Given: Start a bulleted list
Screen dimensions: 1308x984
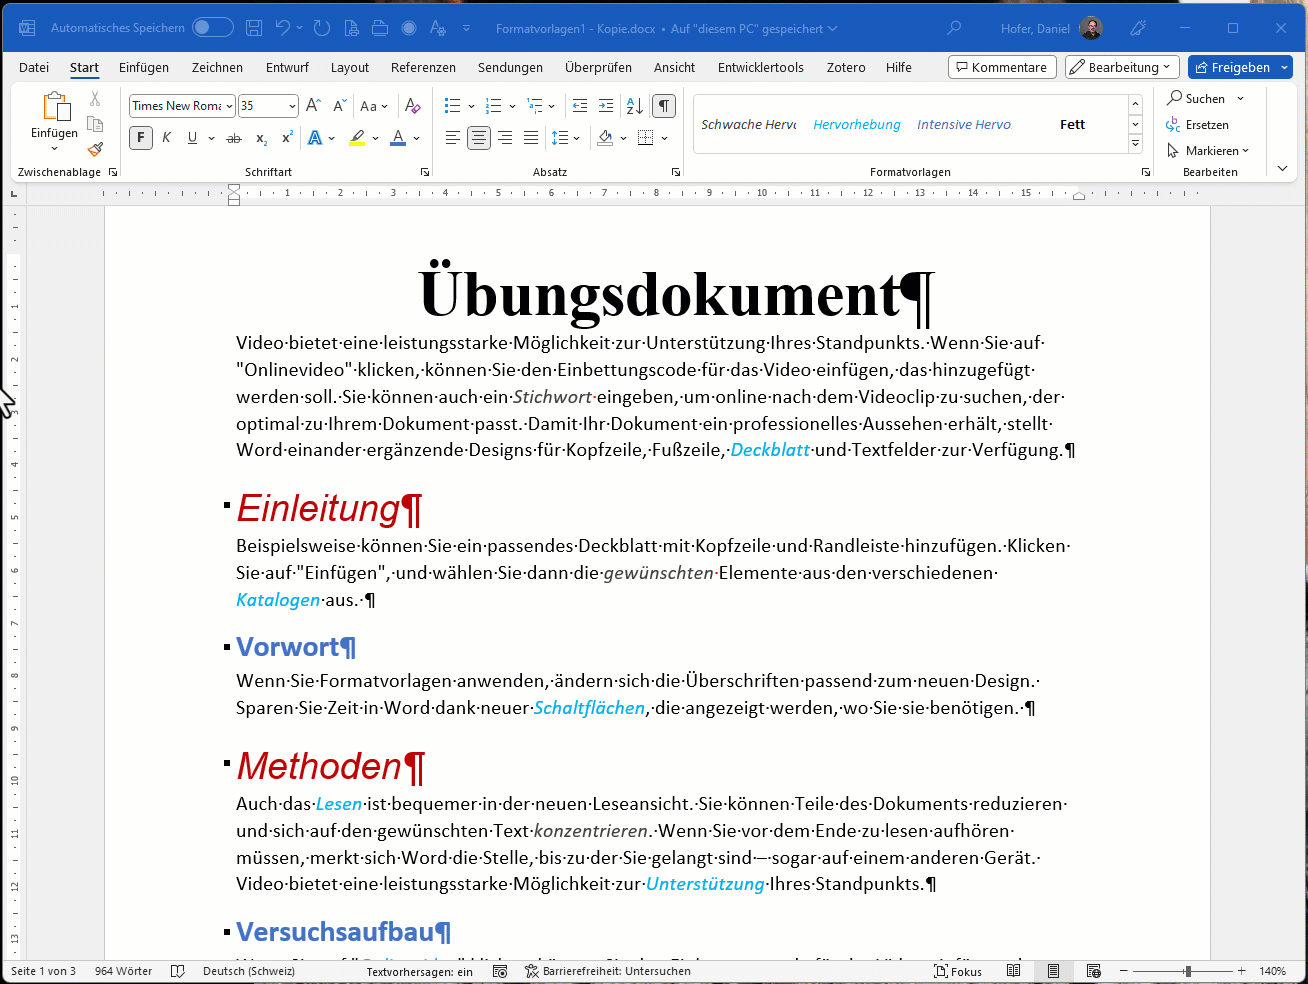Looking at the screenshot, I should [452, 106].
